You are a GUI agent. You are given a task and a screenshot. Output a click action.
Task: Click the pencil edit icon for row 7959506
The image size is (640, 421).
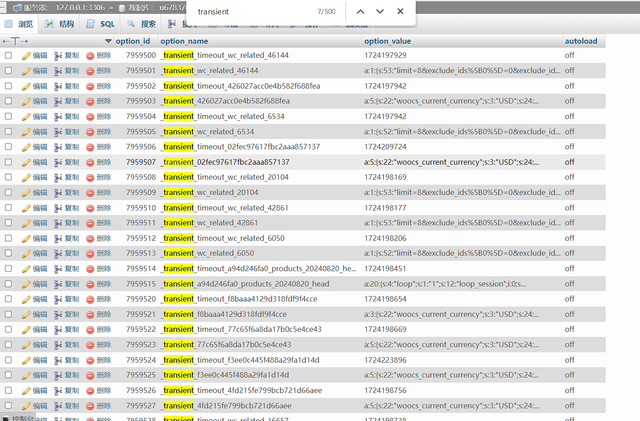tap(27, 147)
